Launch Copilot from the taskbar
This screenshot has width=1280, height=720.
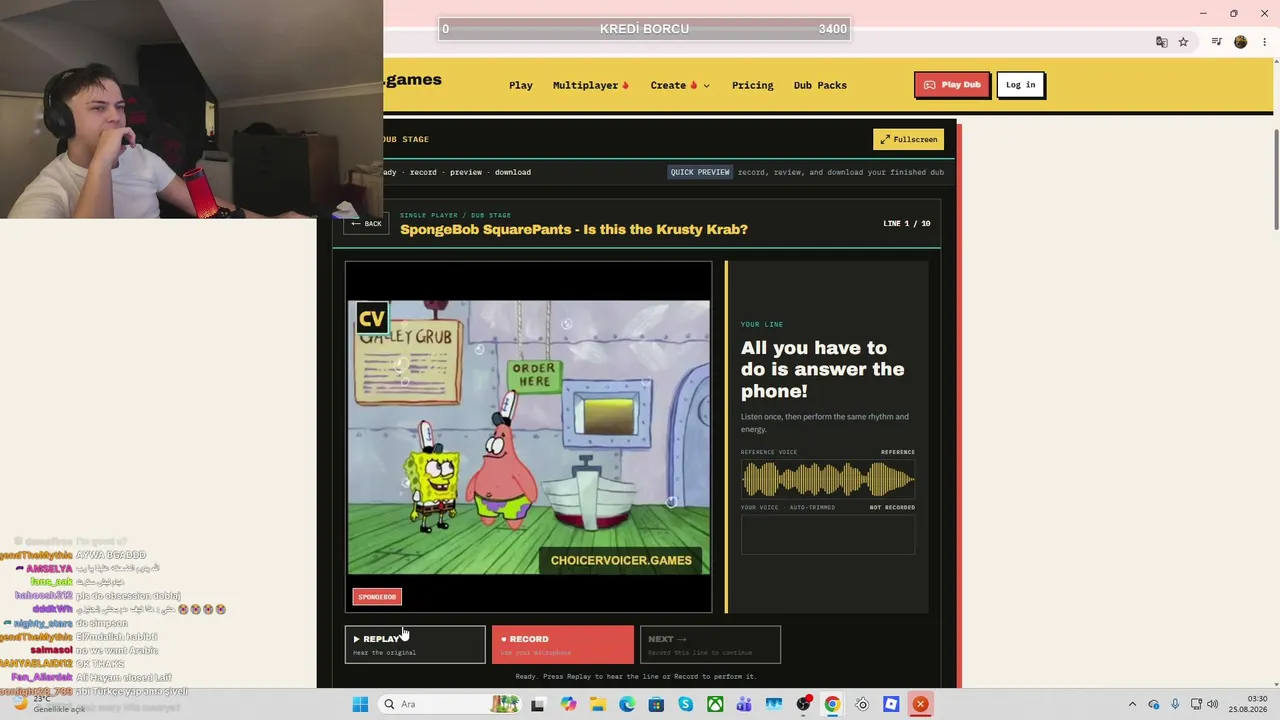(x=568, y=704)
